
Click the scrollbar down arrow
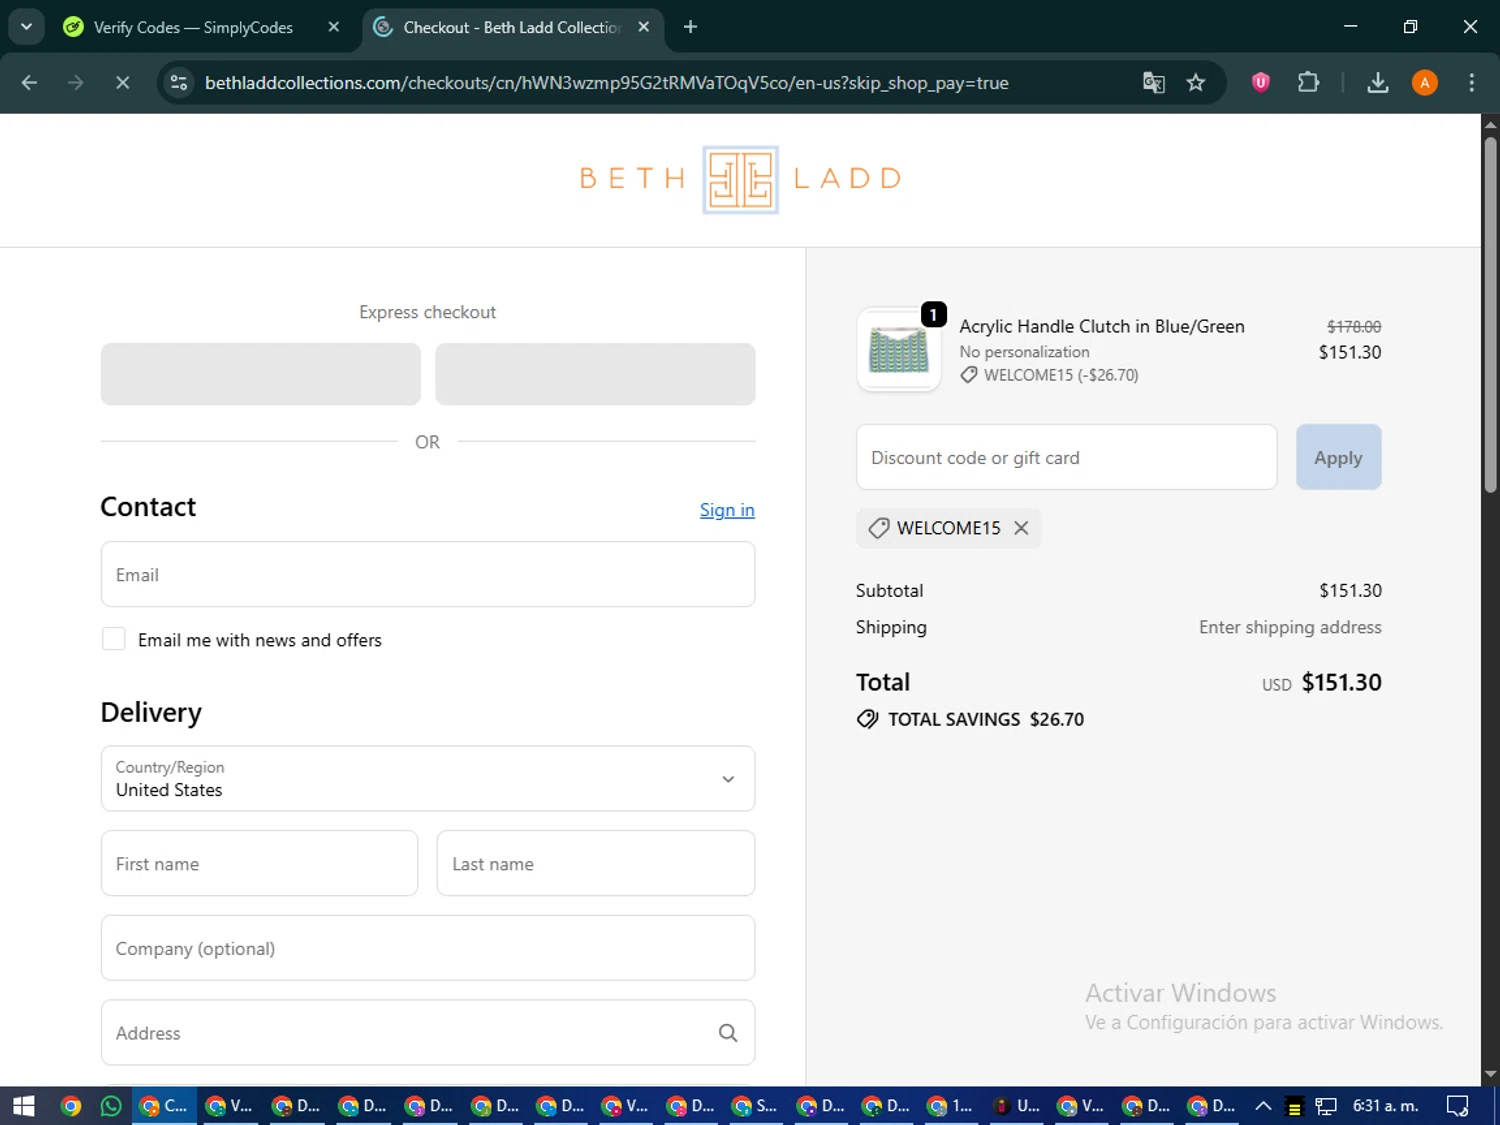click(1490, 1075)
